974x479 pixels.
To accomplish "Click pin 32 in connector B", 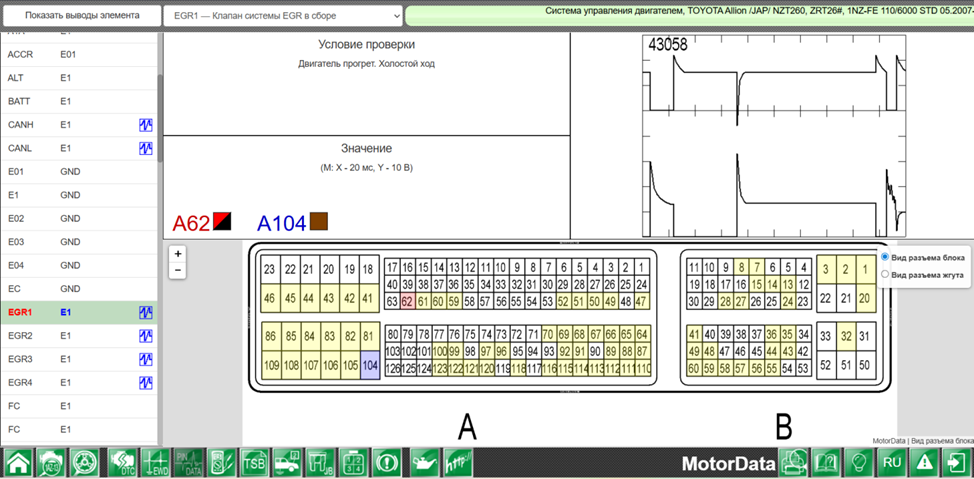I will 845,337.
